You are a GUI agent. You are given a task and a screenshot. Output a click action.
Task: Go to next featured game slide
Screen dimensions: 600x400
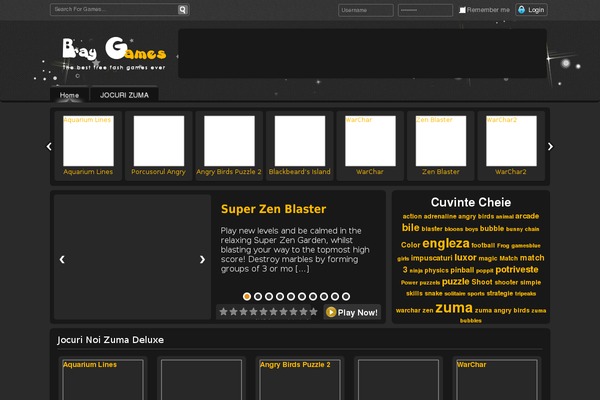[202, 260]
